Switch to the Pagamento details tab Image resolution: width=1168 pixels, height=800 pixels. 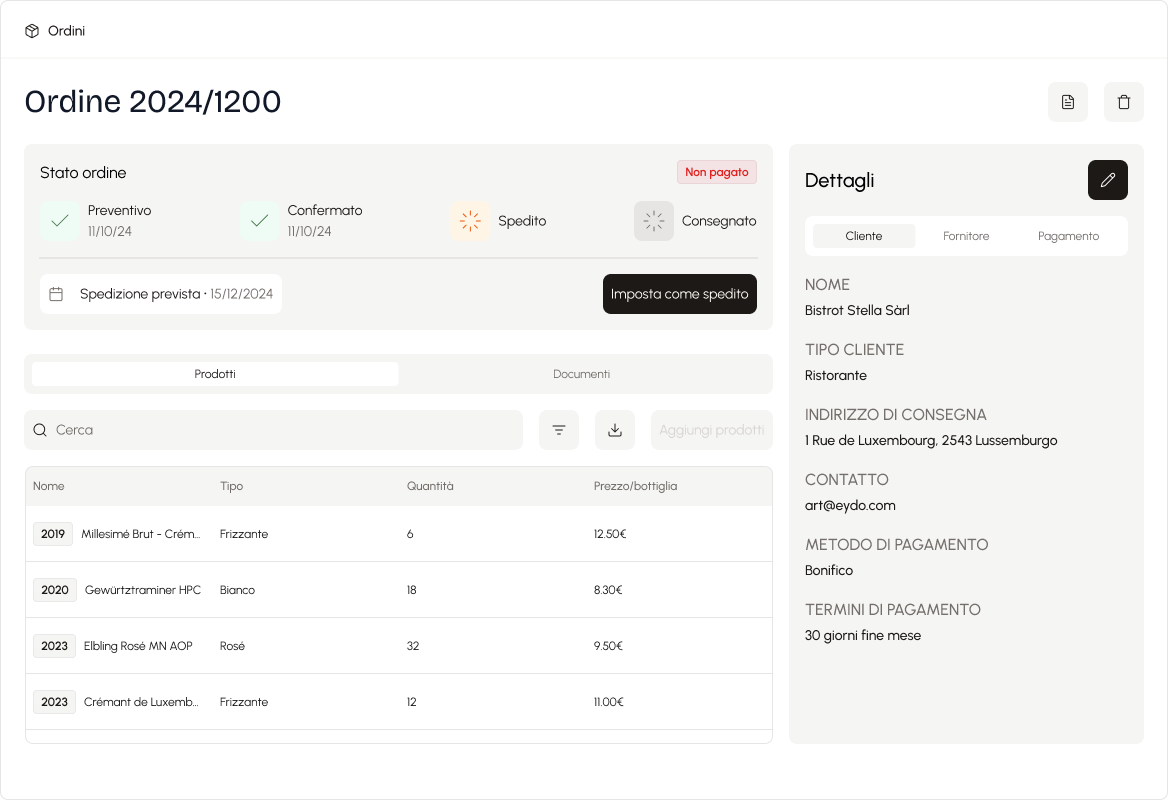click(1068, 236)
